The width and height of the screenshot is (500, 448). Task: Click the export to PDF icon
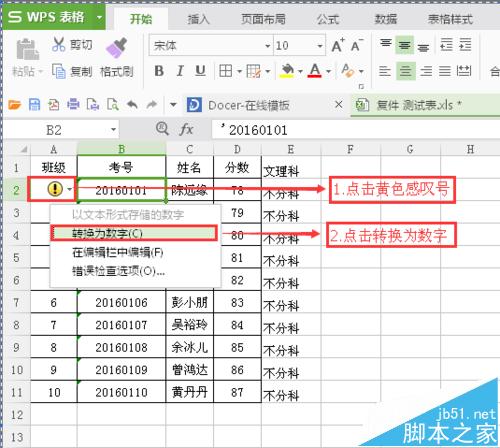point(54,105)
